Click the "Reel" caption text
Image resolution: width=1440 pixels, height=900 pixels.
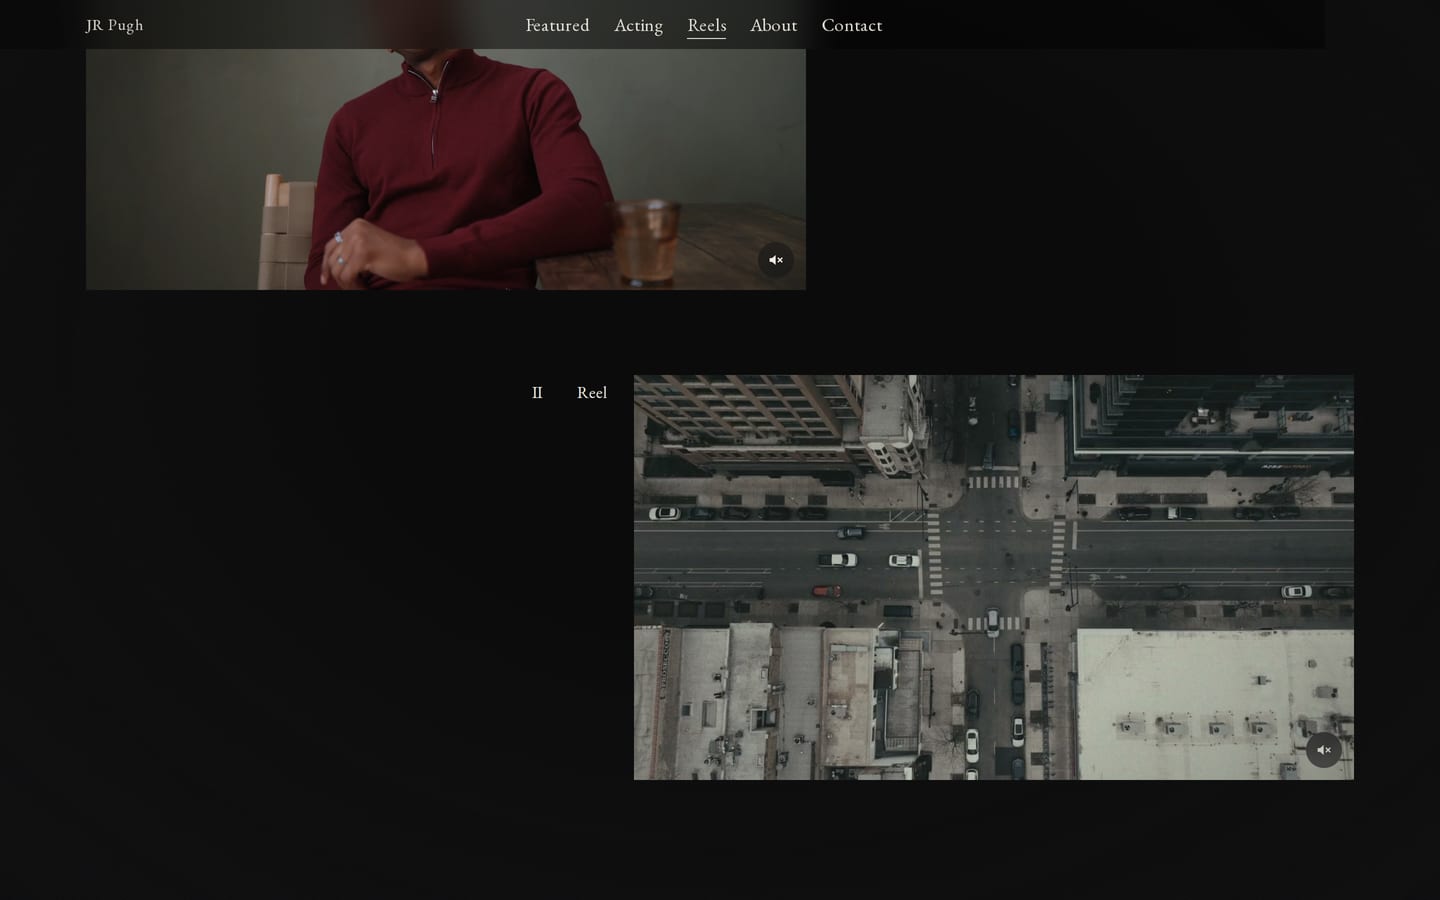(592, 393)
